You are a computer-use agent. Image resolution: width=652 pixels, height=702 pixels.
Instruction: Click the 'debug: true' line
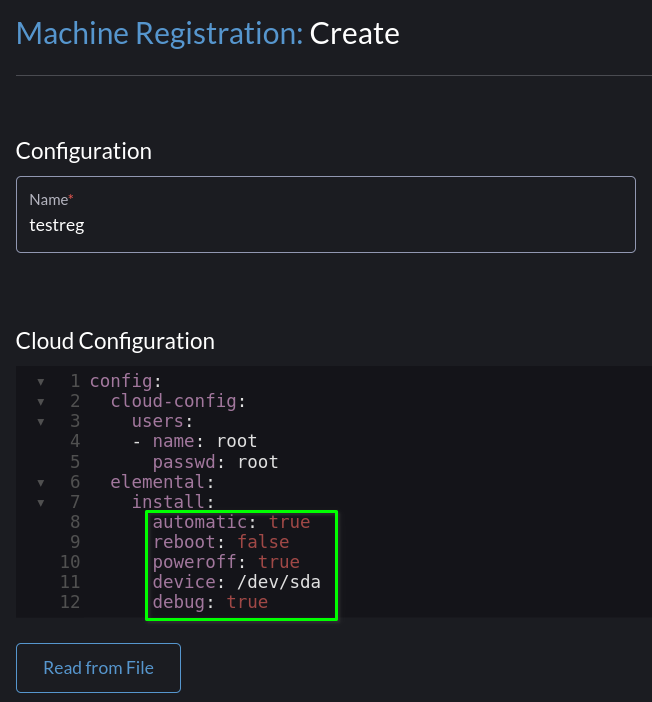pos(210,602)
